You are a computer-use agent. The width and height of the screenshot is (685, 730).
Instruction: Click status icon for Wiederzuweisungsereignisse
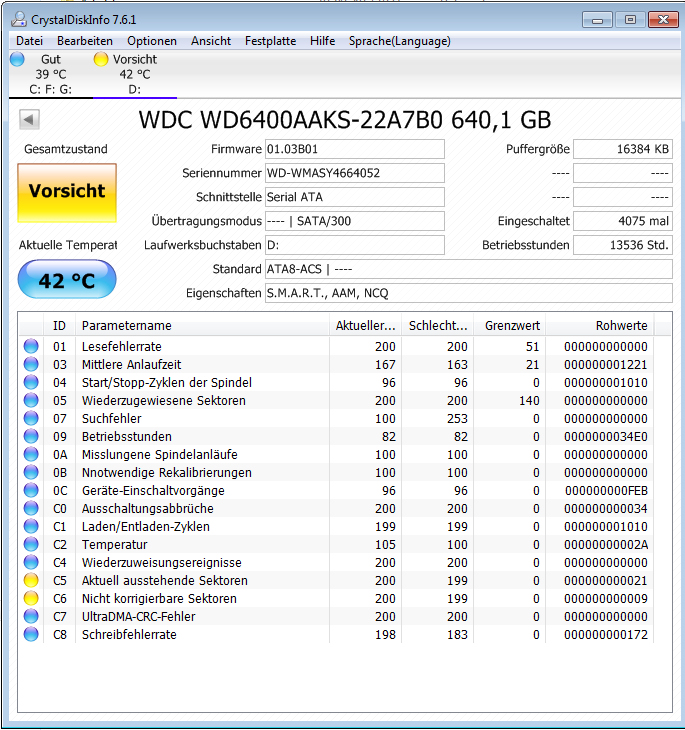(31, 562)
